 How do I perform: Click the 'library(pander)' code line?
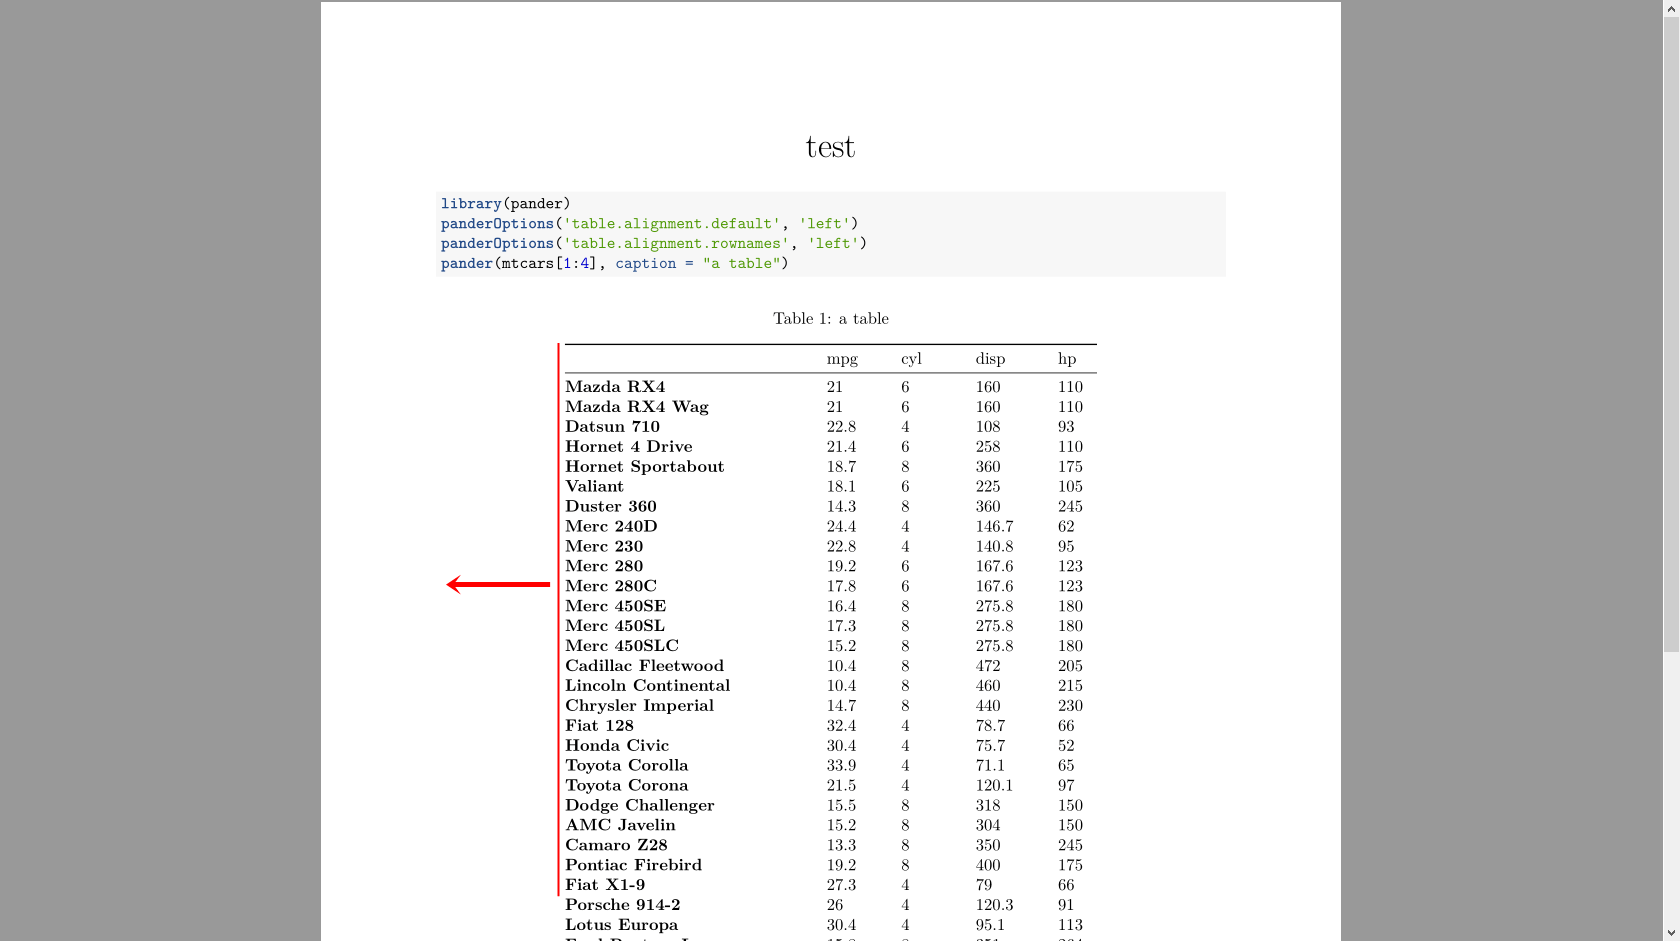click(505, 203)
